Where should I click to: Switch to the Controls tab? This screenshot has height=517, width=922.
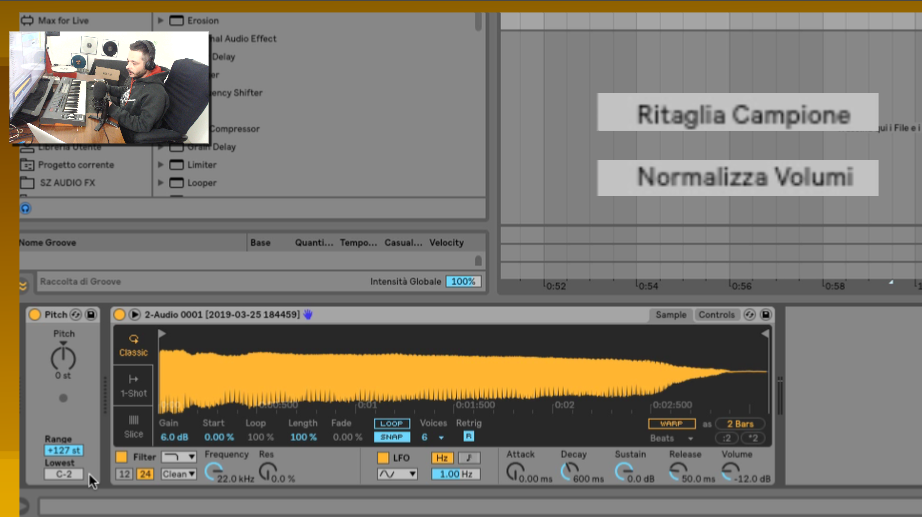(x=716, y=315)
